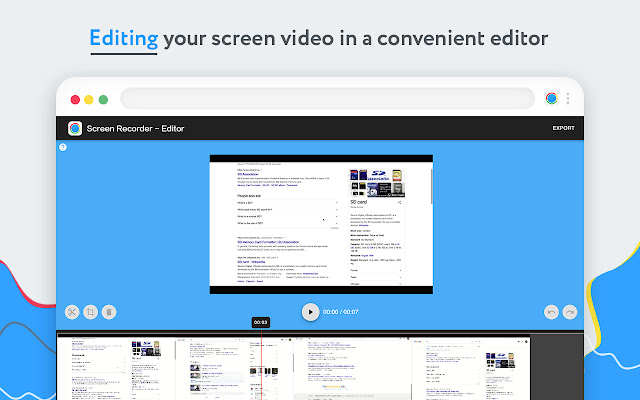The image size is (640, 400).
Task: Click the redo arrow icon
Action: [x=570, y=312]
